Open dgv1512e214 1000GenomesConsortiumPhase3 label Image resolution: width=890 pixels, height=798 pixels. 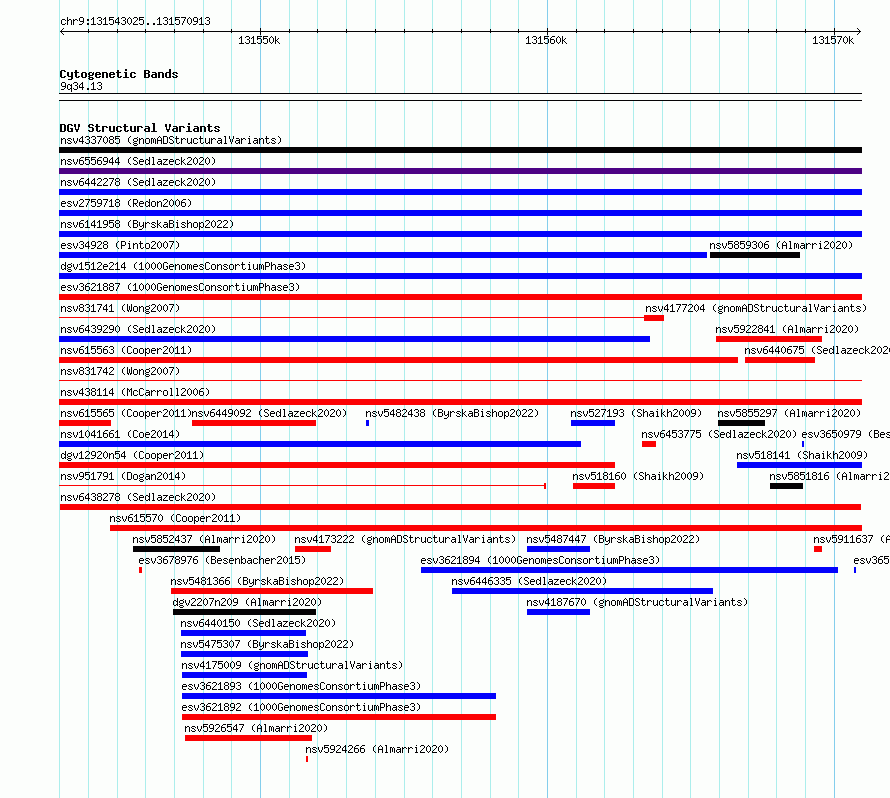click(x=183, y=266)
